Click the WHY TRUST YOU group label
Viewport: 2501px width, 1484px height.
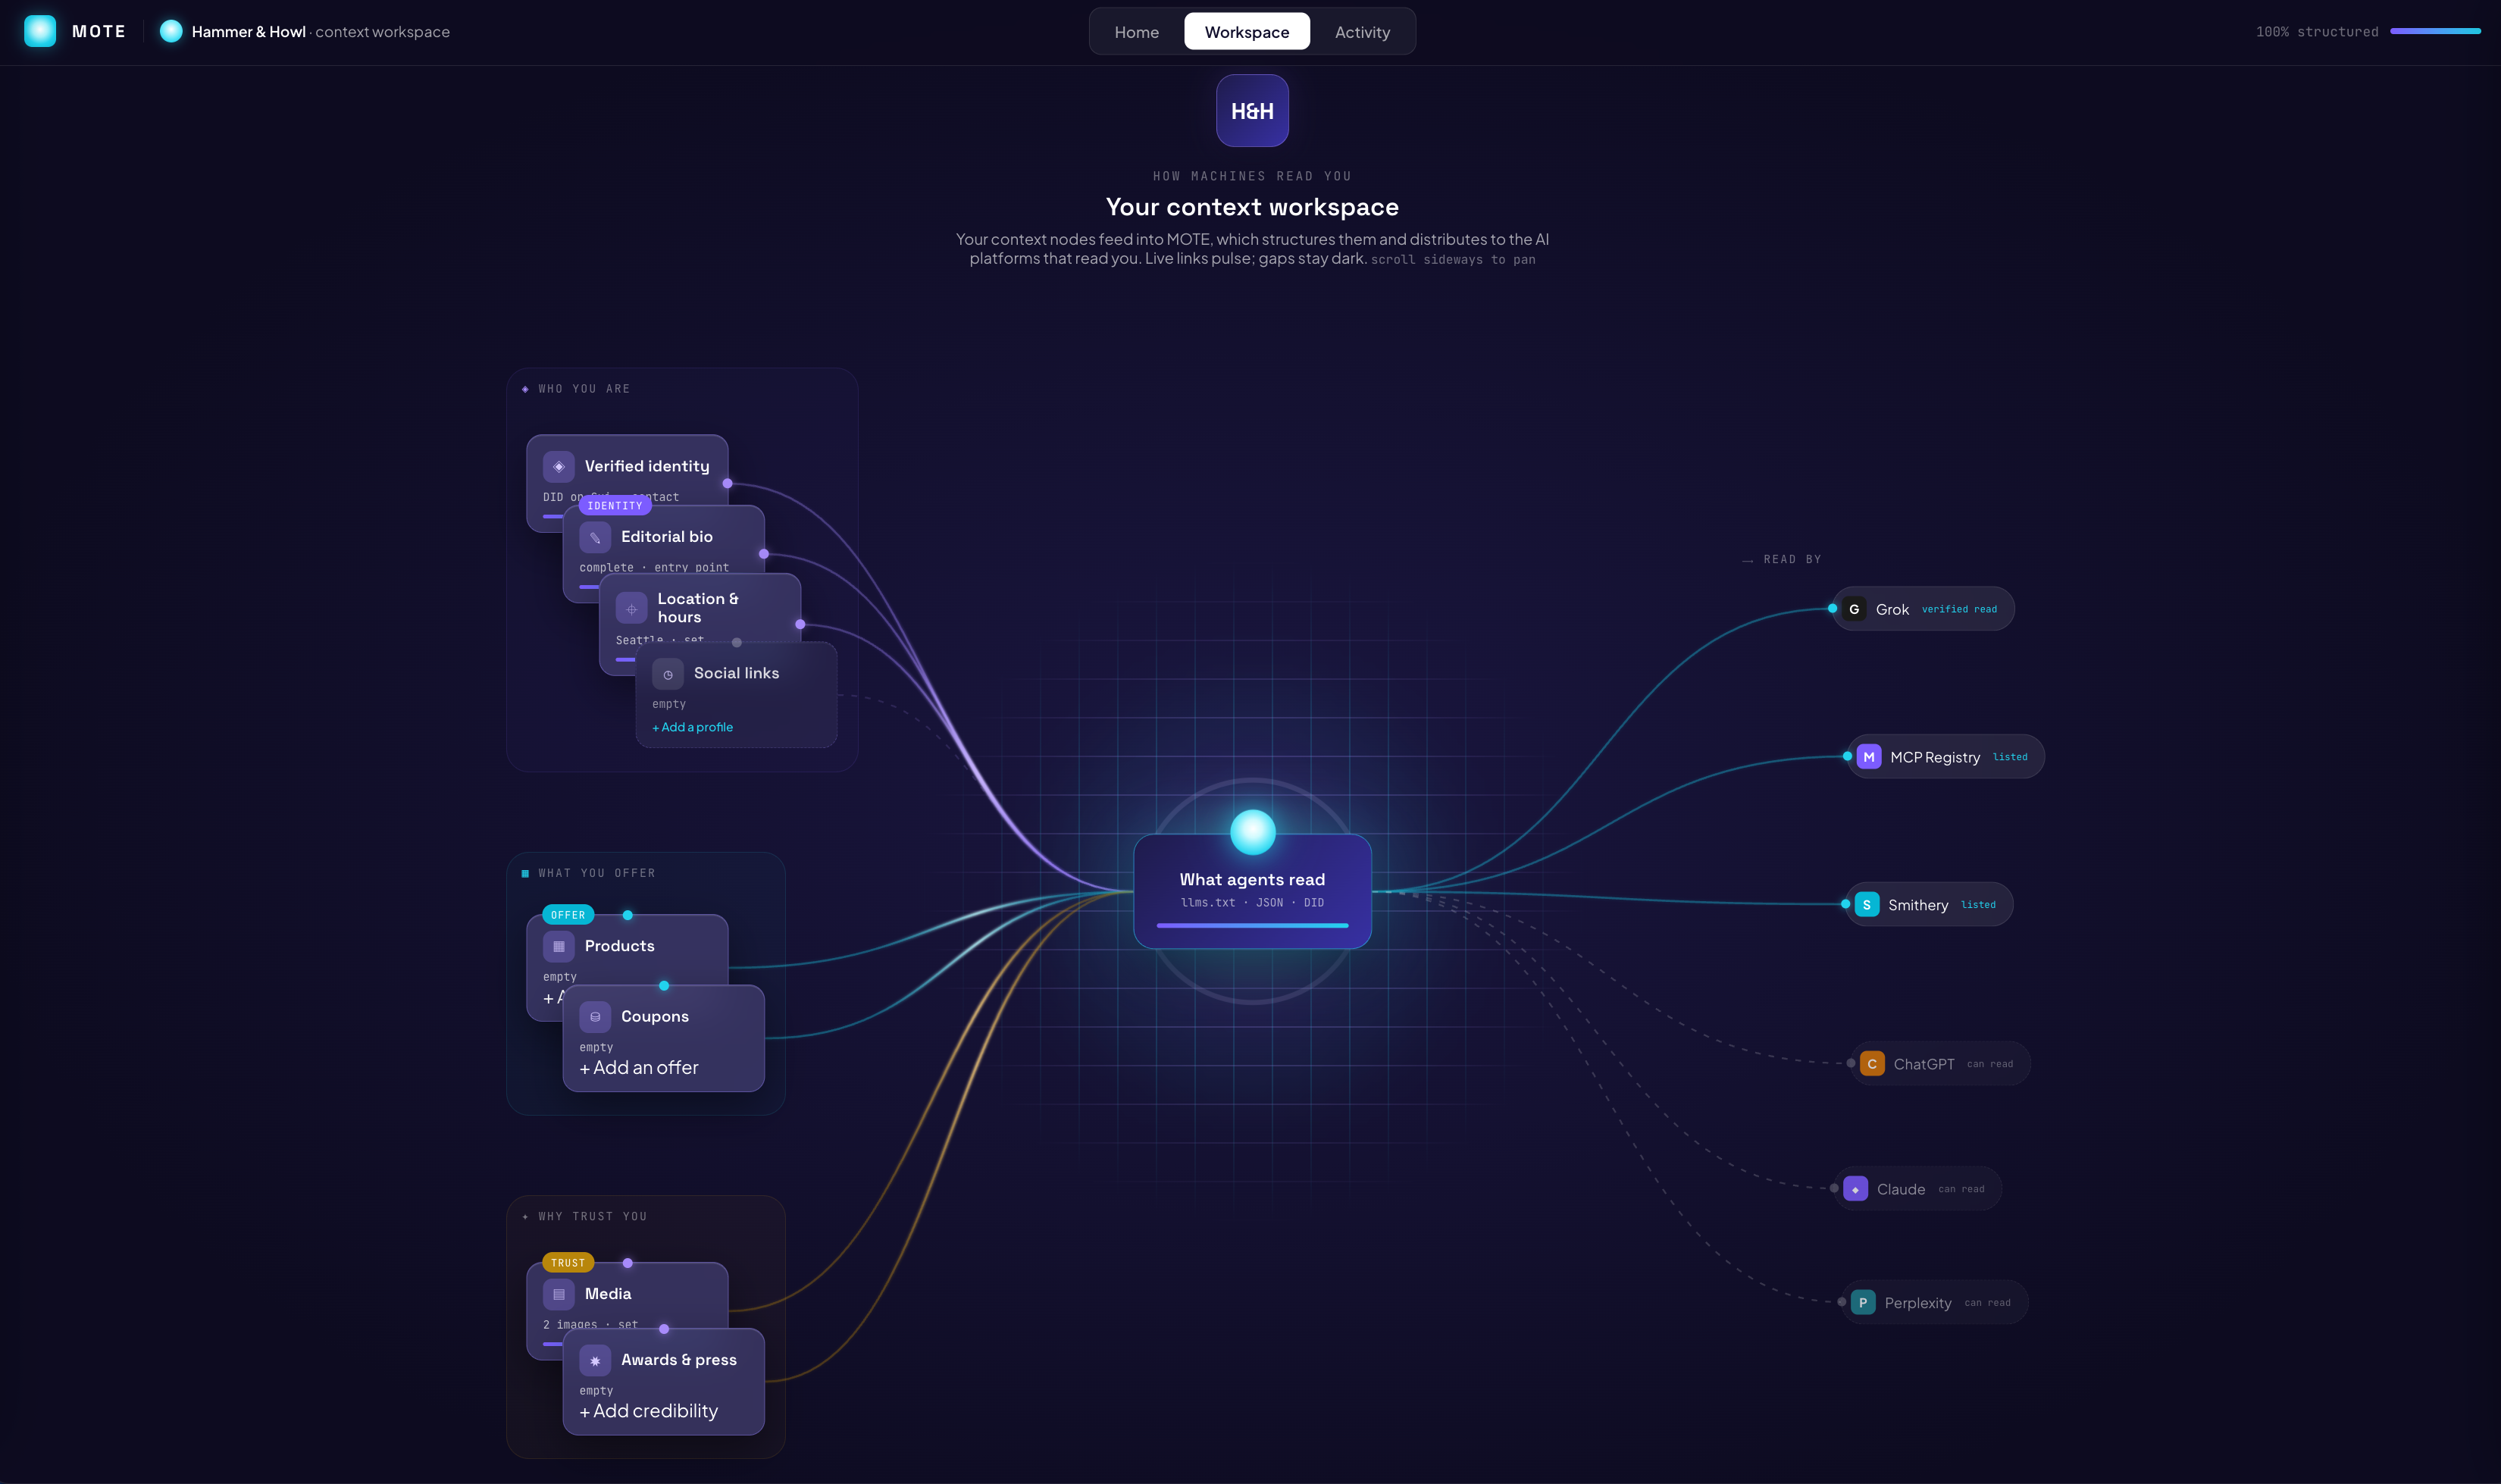[x=593, y=1217]
